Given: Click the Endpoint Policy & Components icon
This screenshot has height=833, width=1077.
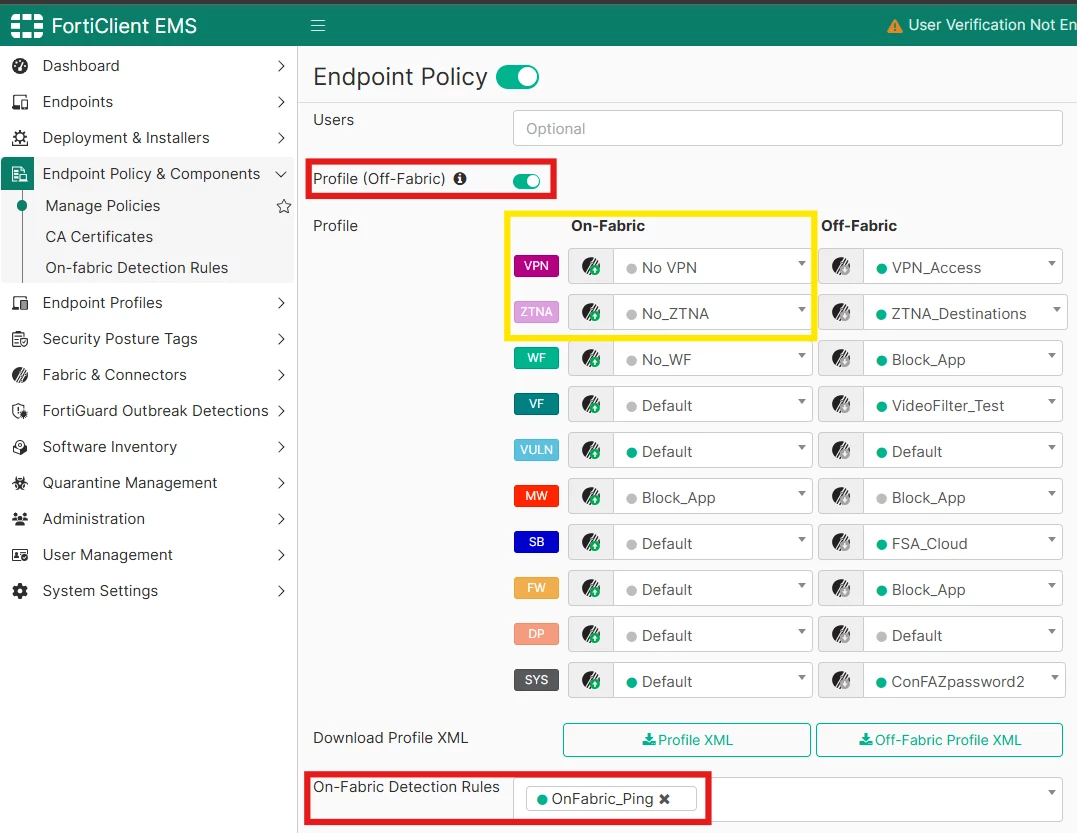Looking at the screenshot, I should coord(19,174).
